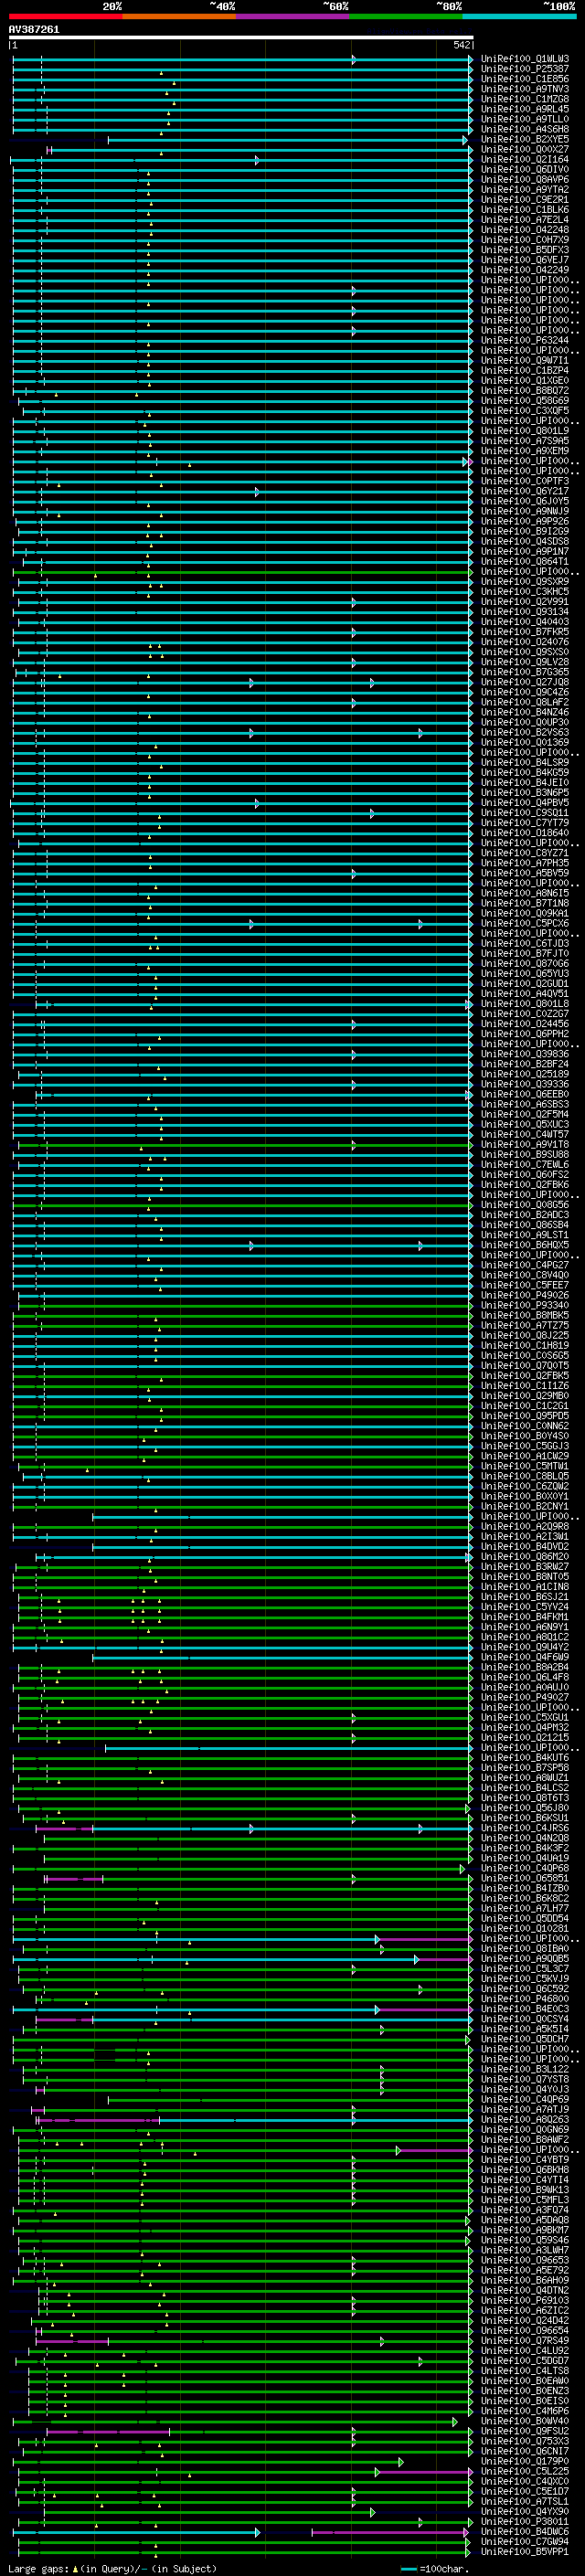Click the arrowhead ending the UniRef100_B2XYE5 bar
This screenshot has height=2576, width=585.
(465, 140)
